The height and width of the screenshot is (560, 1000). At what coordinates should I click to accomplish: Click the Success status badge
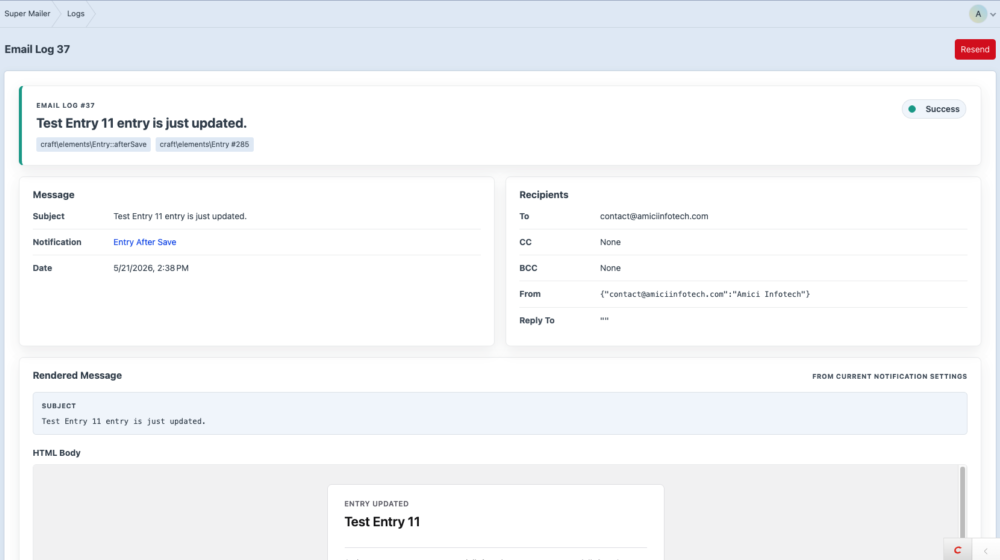point(934,109)
